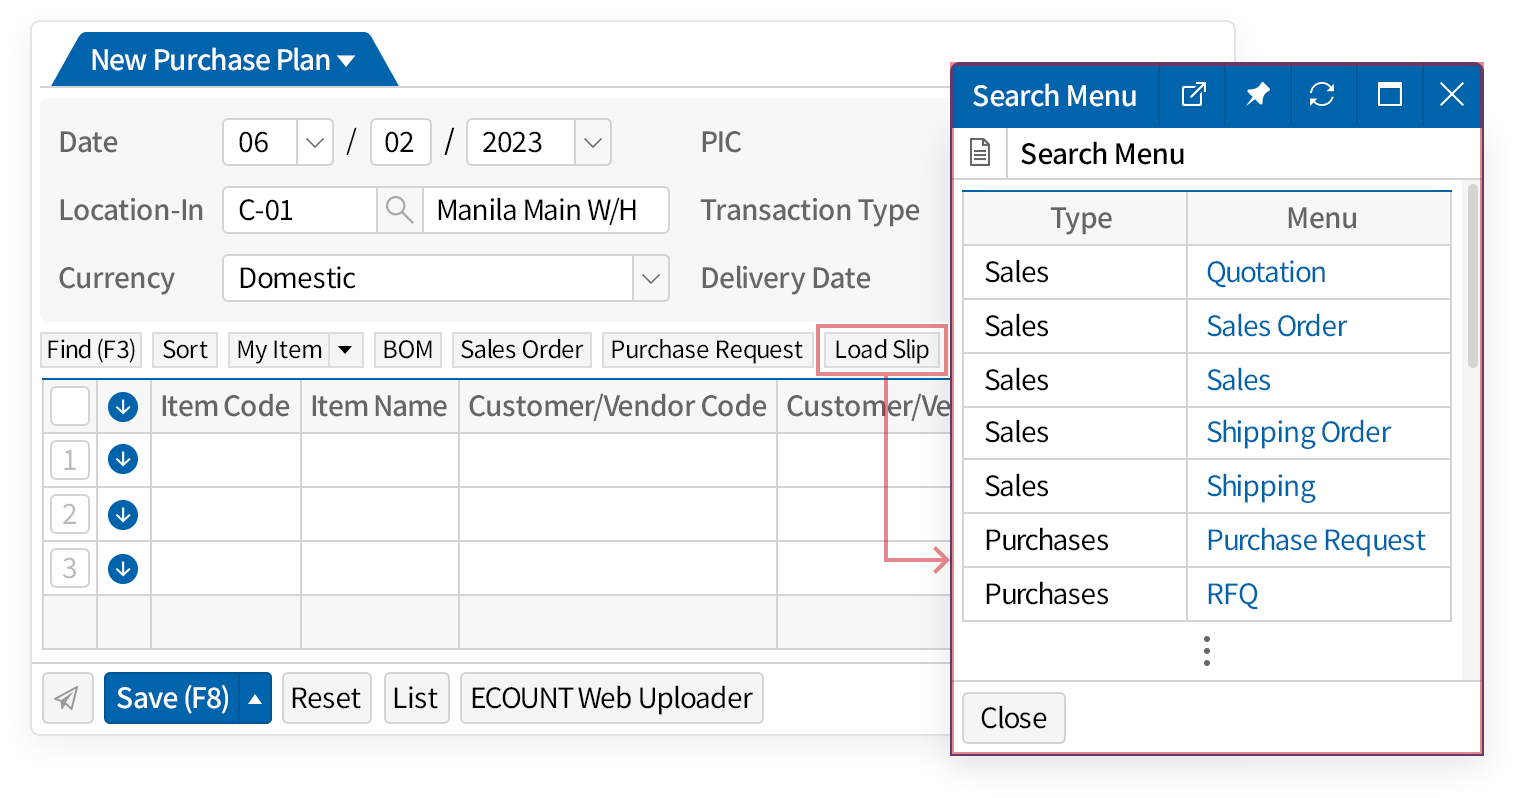Pin the Search Menu panel
The width and height of the screenshot is (1516, 798).
point(1257,95)
